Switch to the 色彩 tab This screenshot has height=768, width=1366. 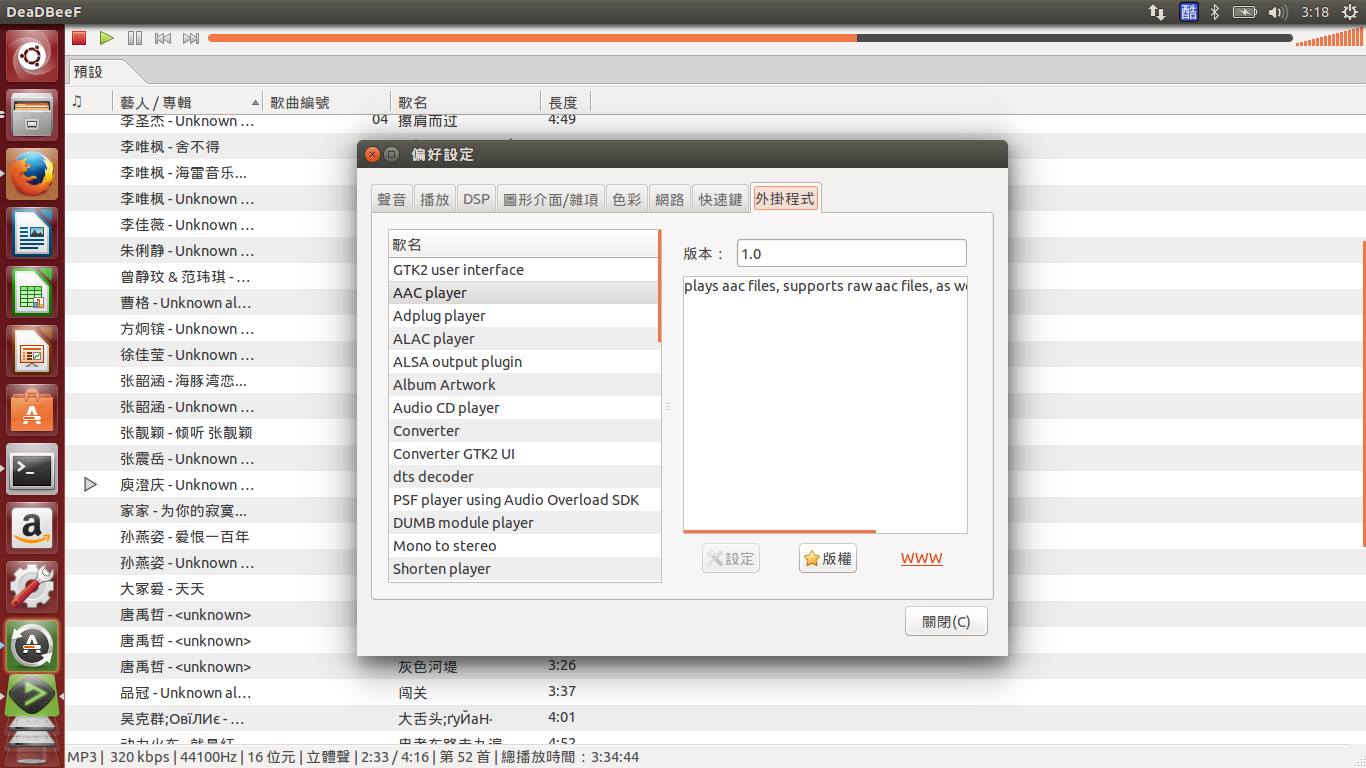(626, 199)
